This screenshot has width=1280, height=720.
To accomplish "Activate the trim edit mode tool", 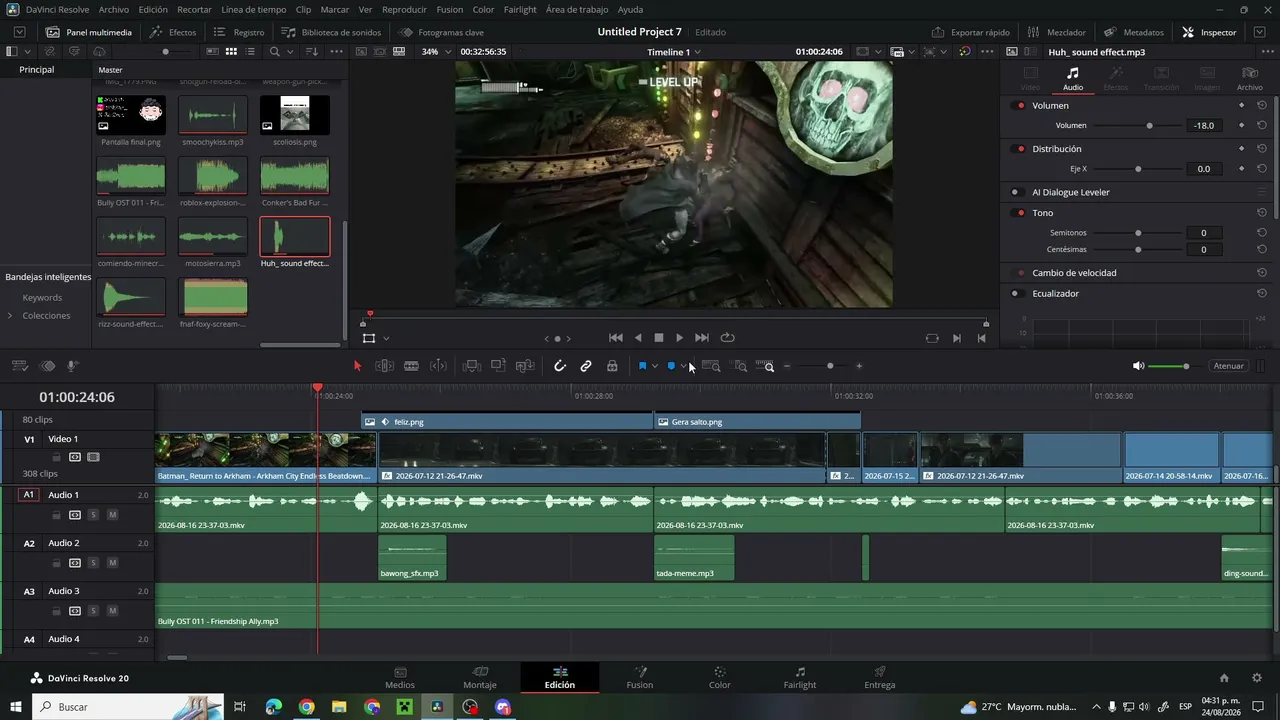I will [x=384, y=366].
